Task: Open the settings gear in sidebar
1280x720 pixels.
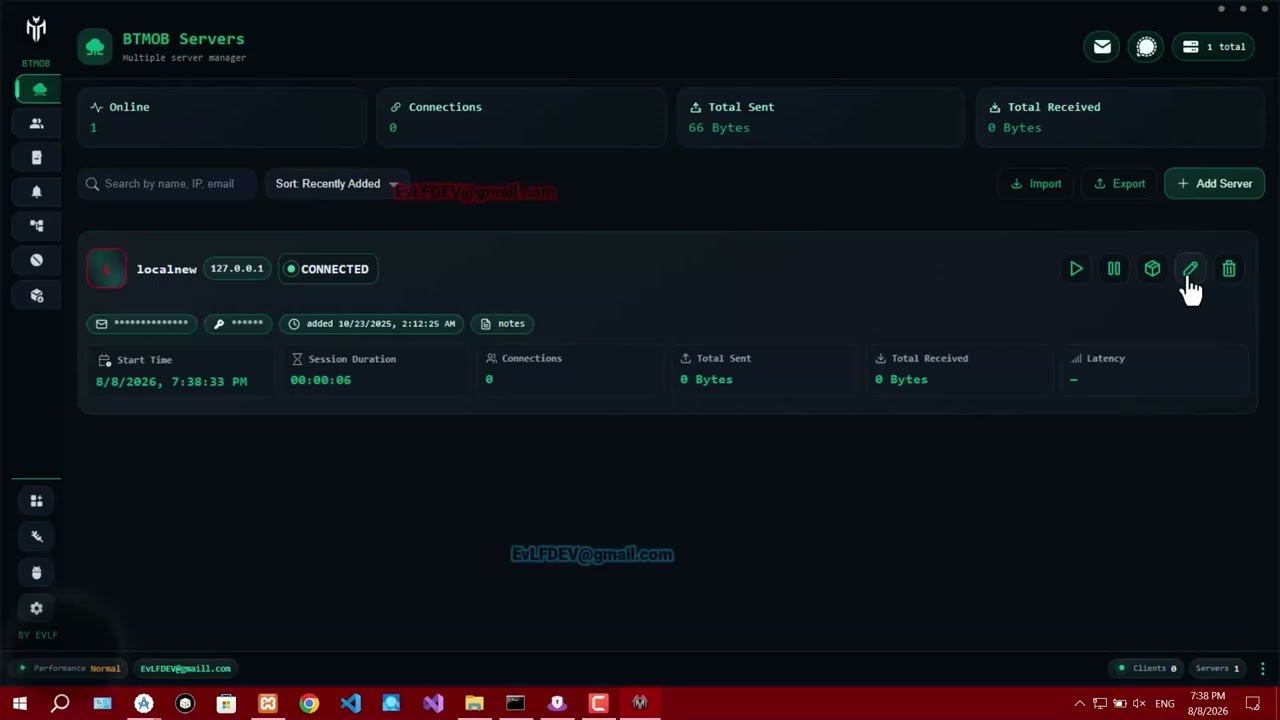Action: coord(37,608)
